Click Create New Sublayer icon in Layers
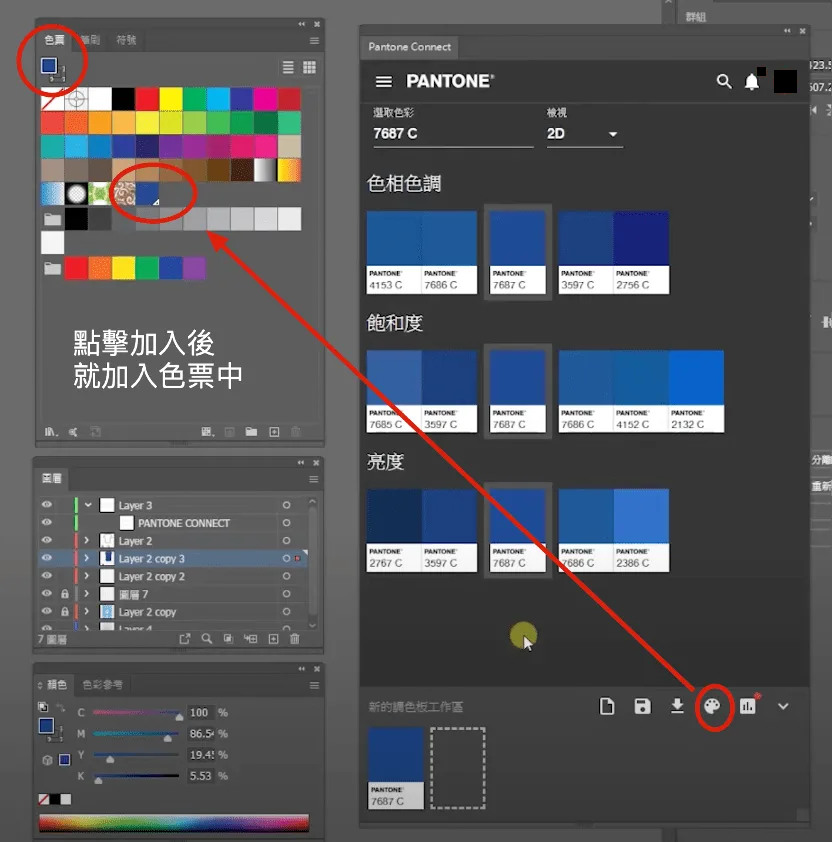832x842 pixels. (250, 638)
